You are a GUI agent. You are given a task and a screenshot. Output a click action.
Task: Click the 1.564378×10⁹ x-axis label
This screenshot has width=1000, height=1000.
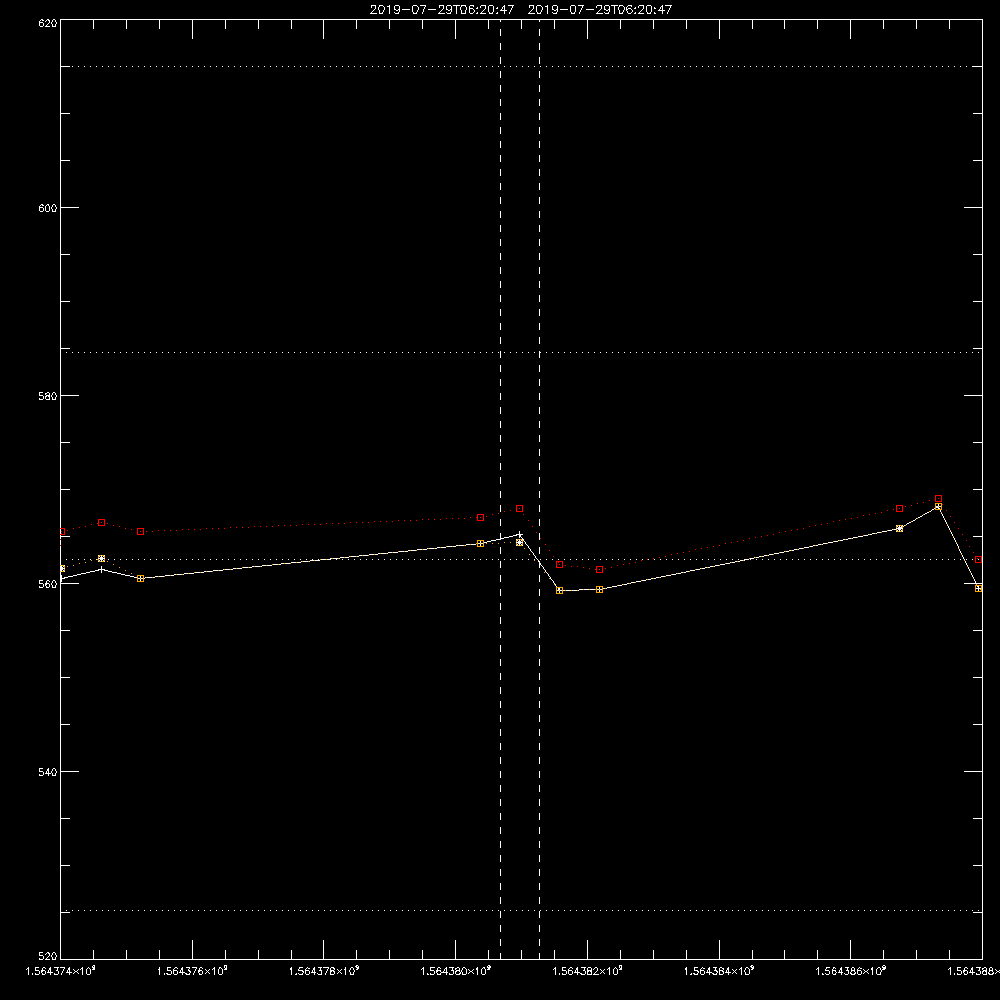coord(324,971)
